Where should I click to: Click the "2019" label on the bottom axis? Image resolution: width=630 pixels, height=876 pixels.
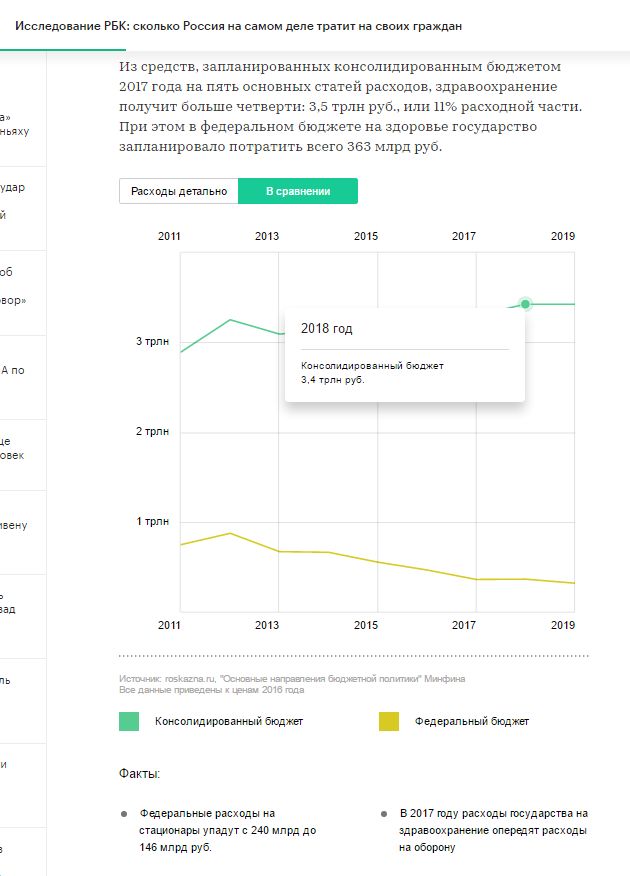[x=563, y=626]
